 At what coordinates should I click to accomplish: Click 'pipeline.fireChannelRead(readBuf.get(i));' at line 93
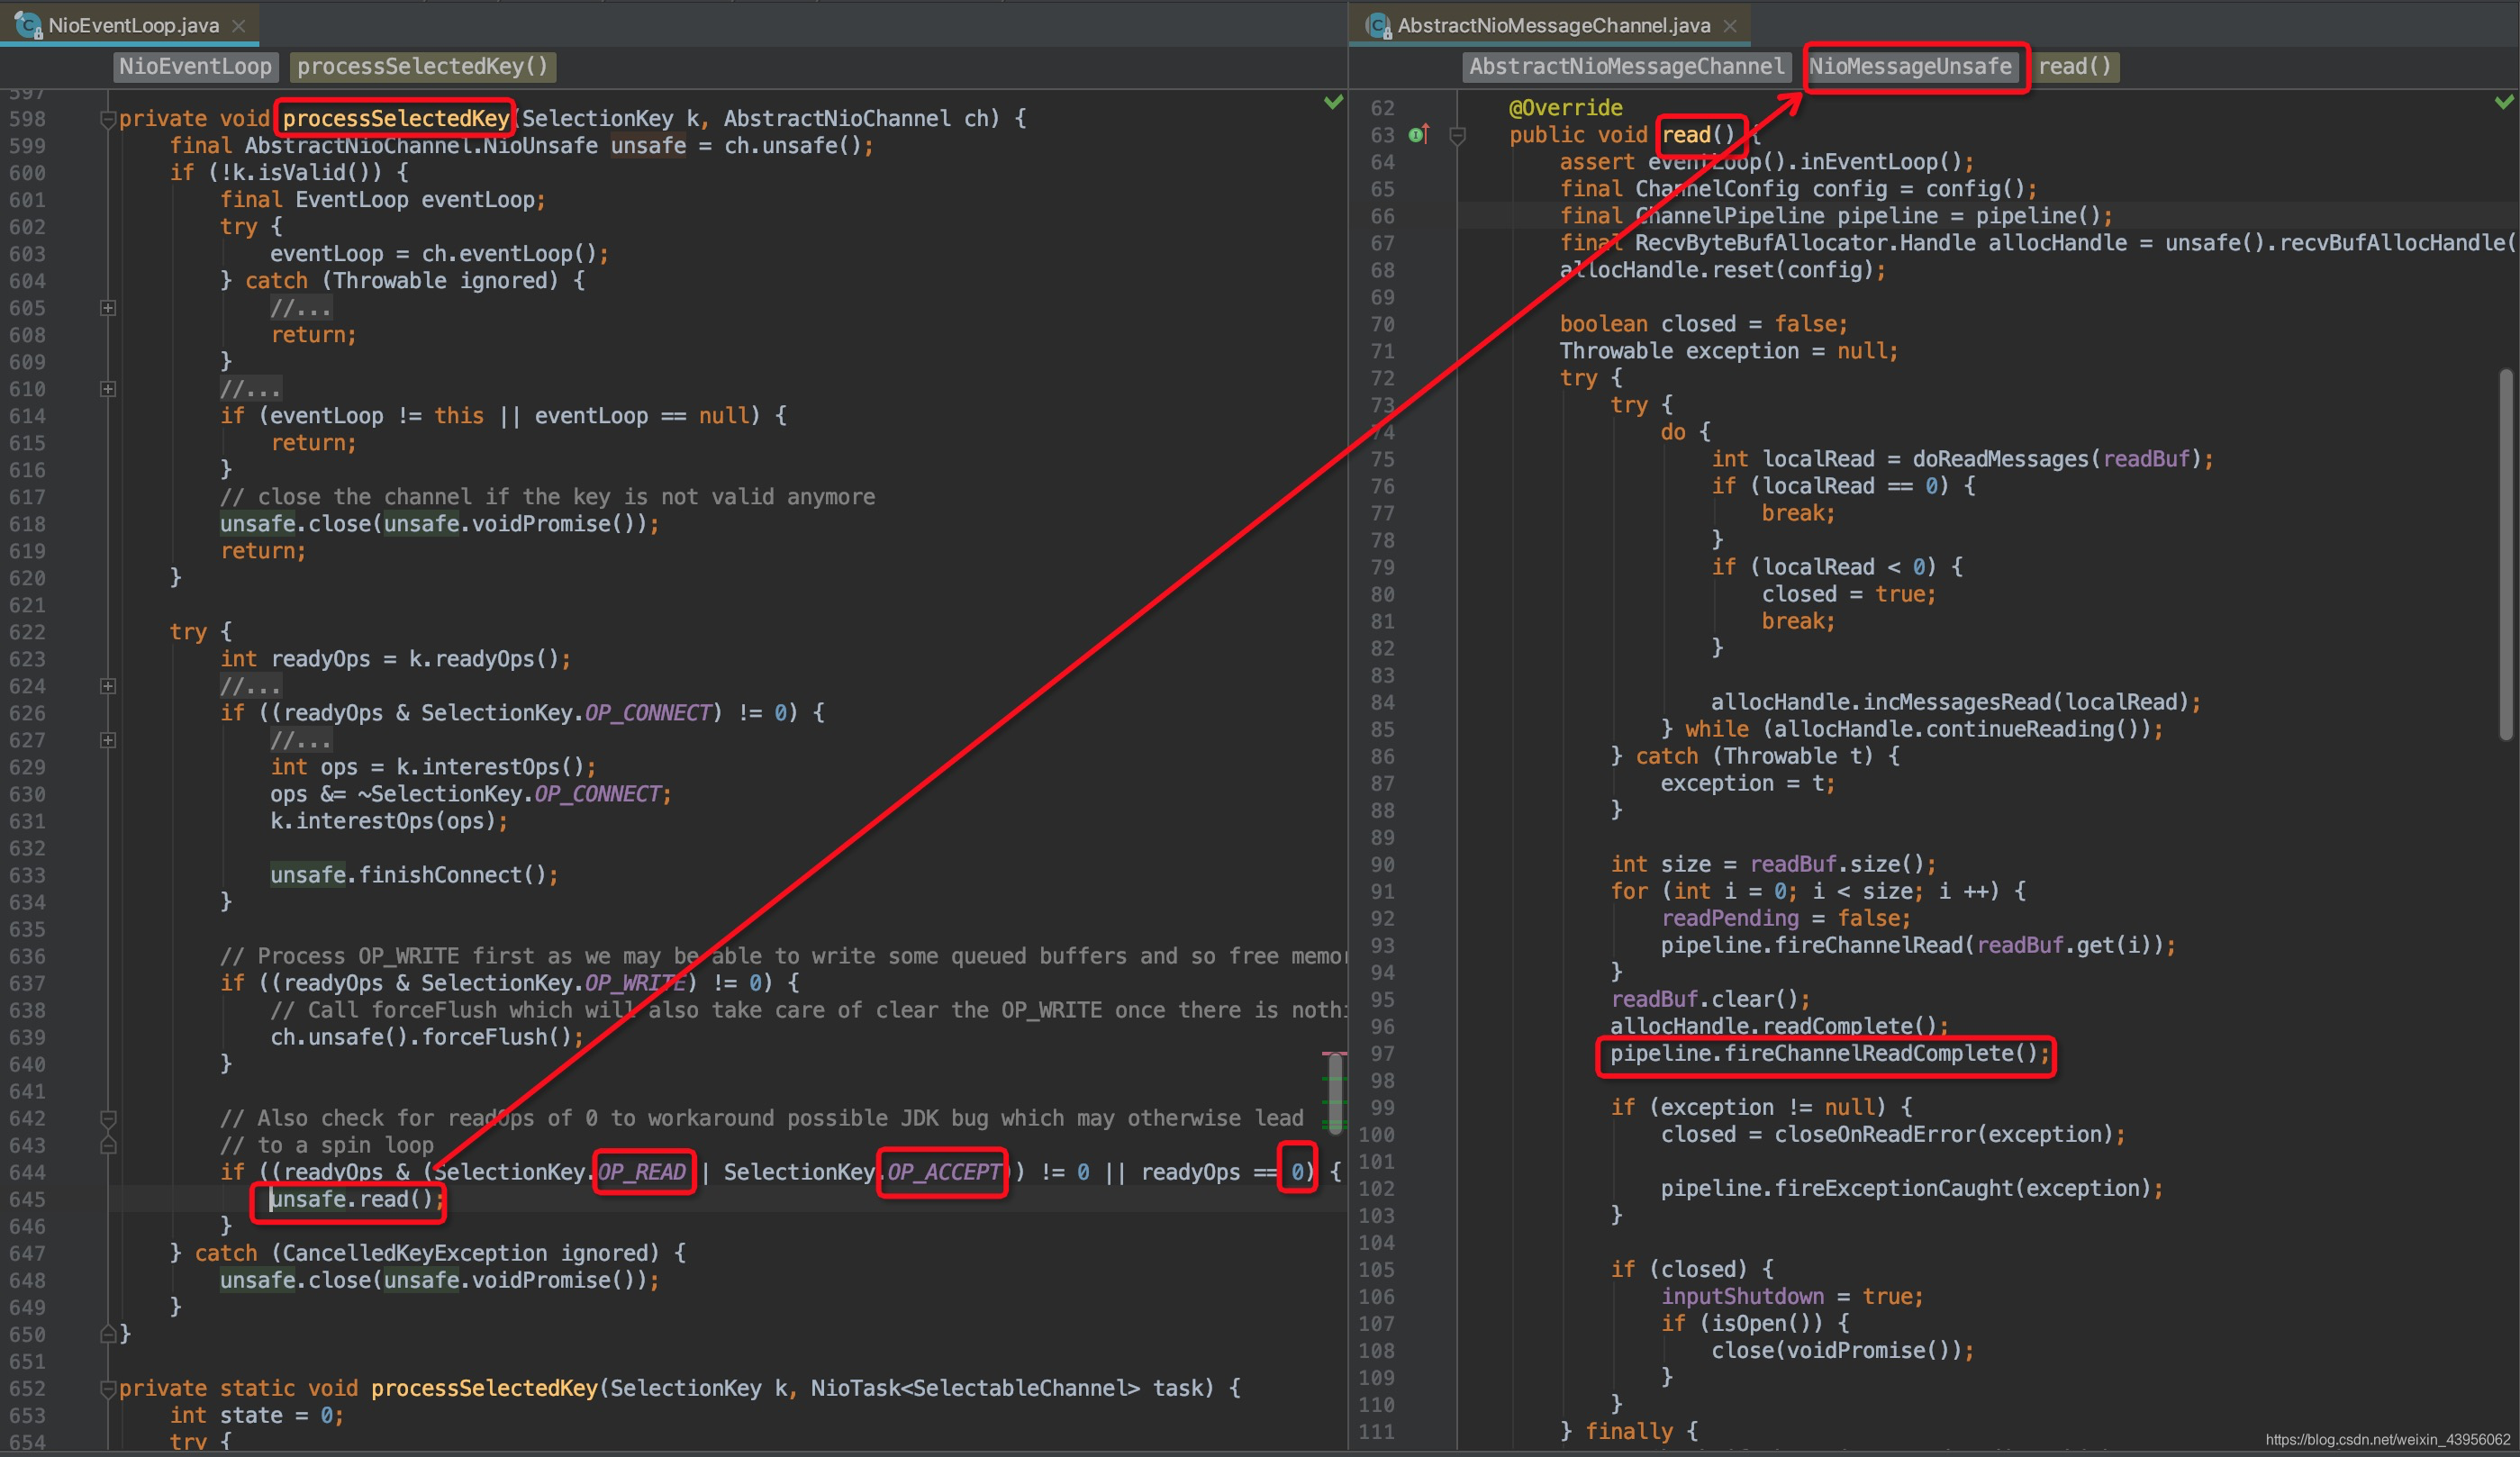pos(1918,945)
